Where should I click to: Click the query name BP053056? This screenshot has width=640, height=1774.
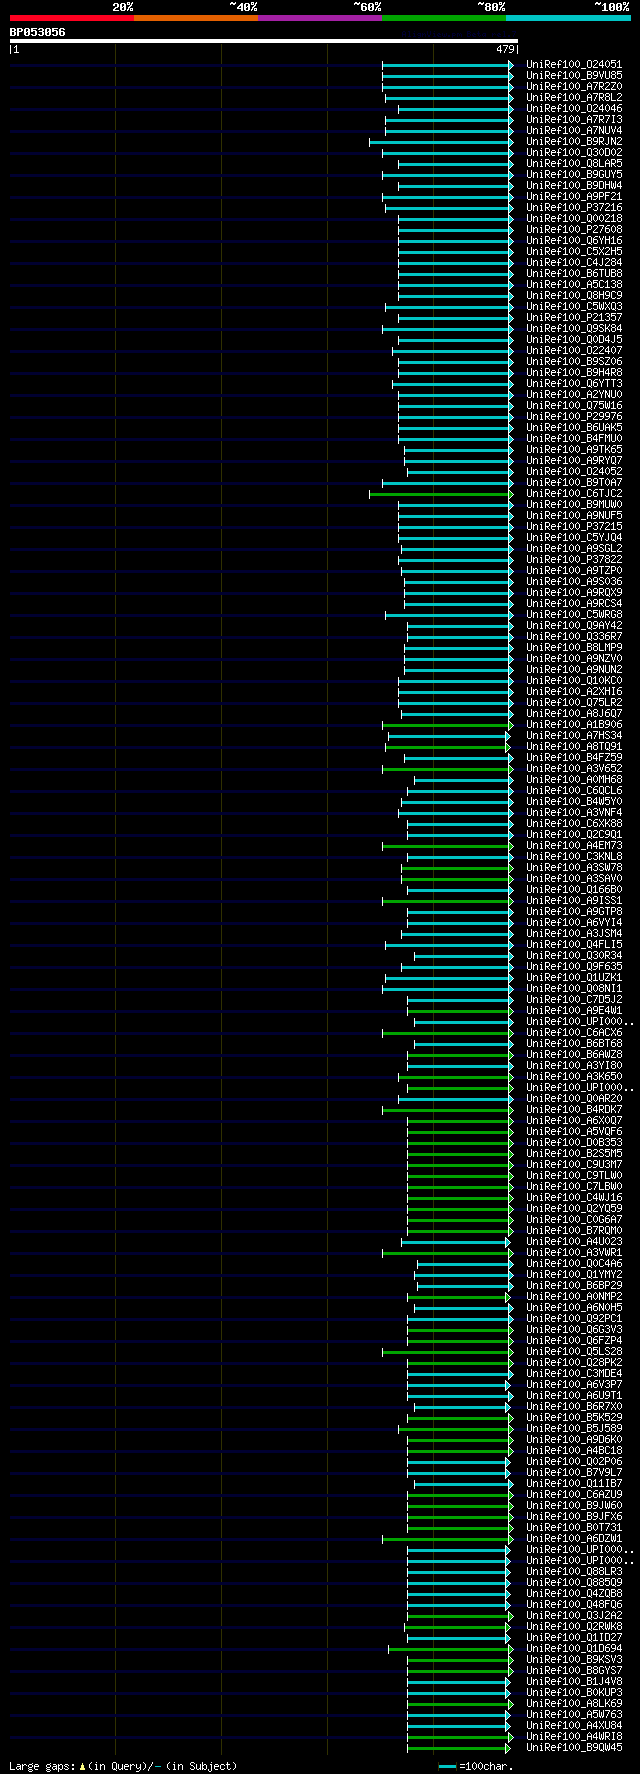pos(38,32)
